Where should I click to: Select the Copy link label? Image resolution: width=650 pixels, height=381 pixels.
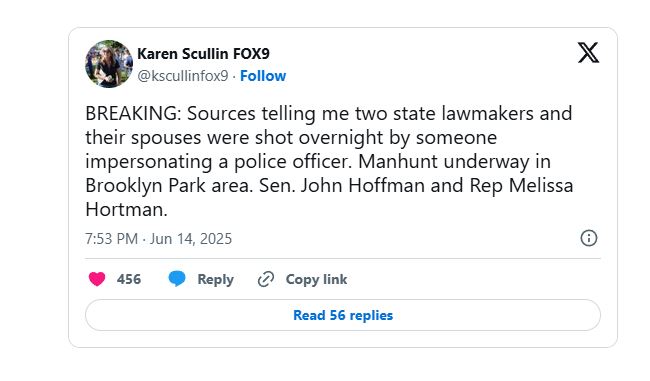point(316,279)
